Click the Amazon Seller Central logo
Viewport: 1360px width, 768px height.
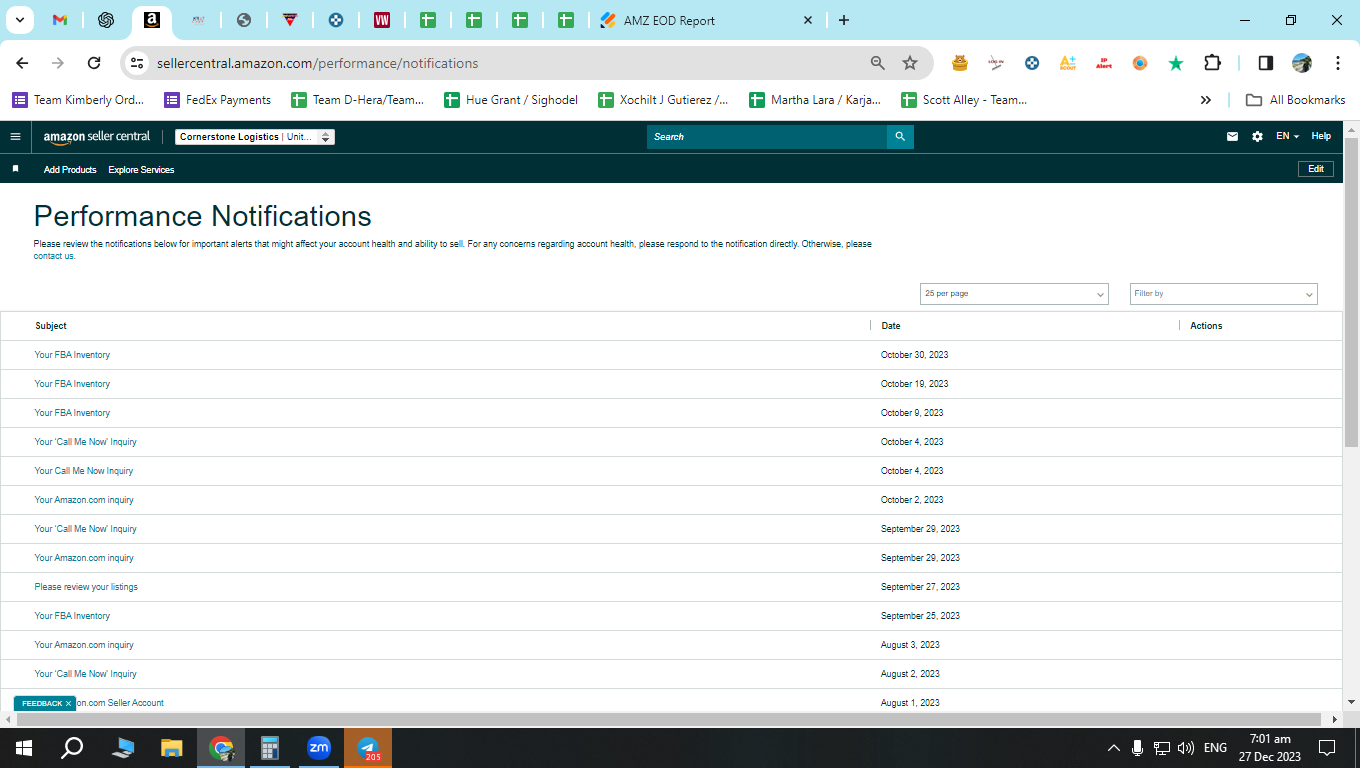click(97, 137)
